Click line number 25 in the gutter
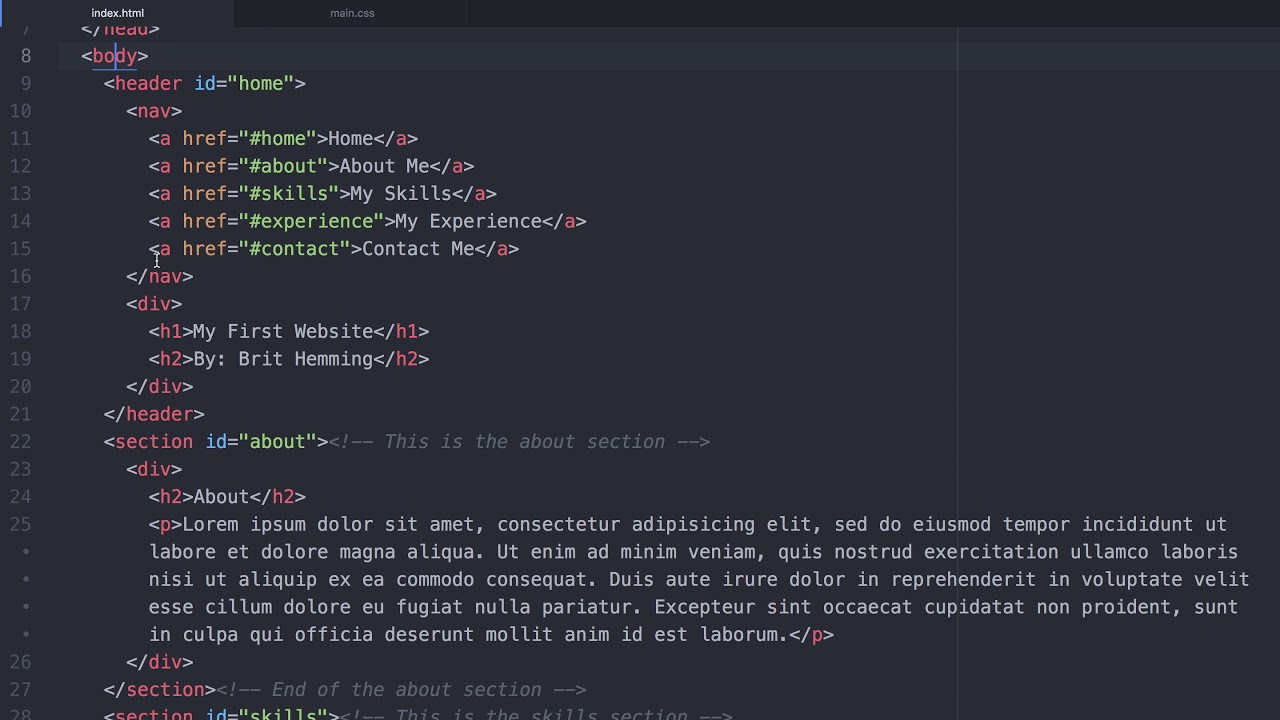This screenshot has width=1280, height=720. [x=21, y=525]
